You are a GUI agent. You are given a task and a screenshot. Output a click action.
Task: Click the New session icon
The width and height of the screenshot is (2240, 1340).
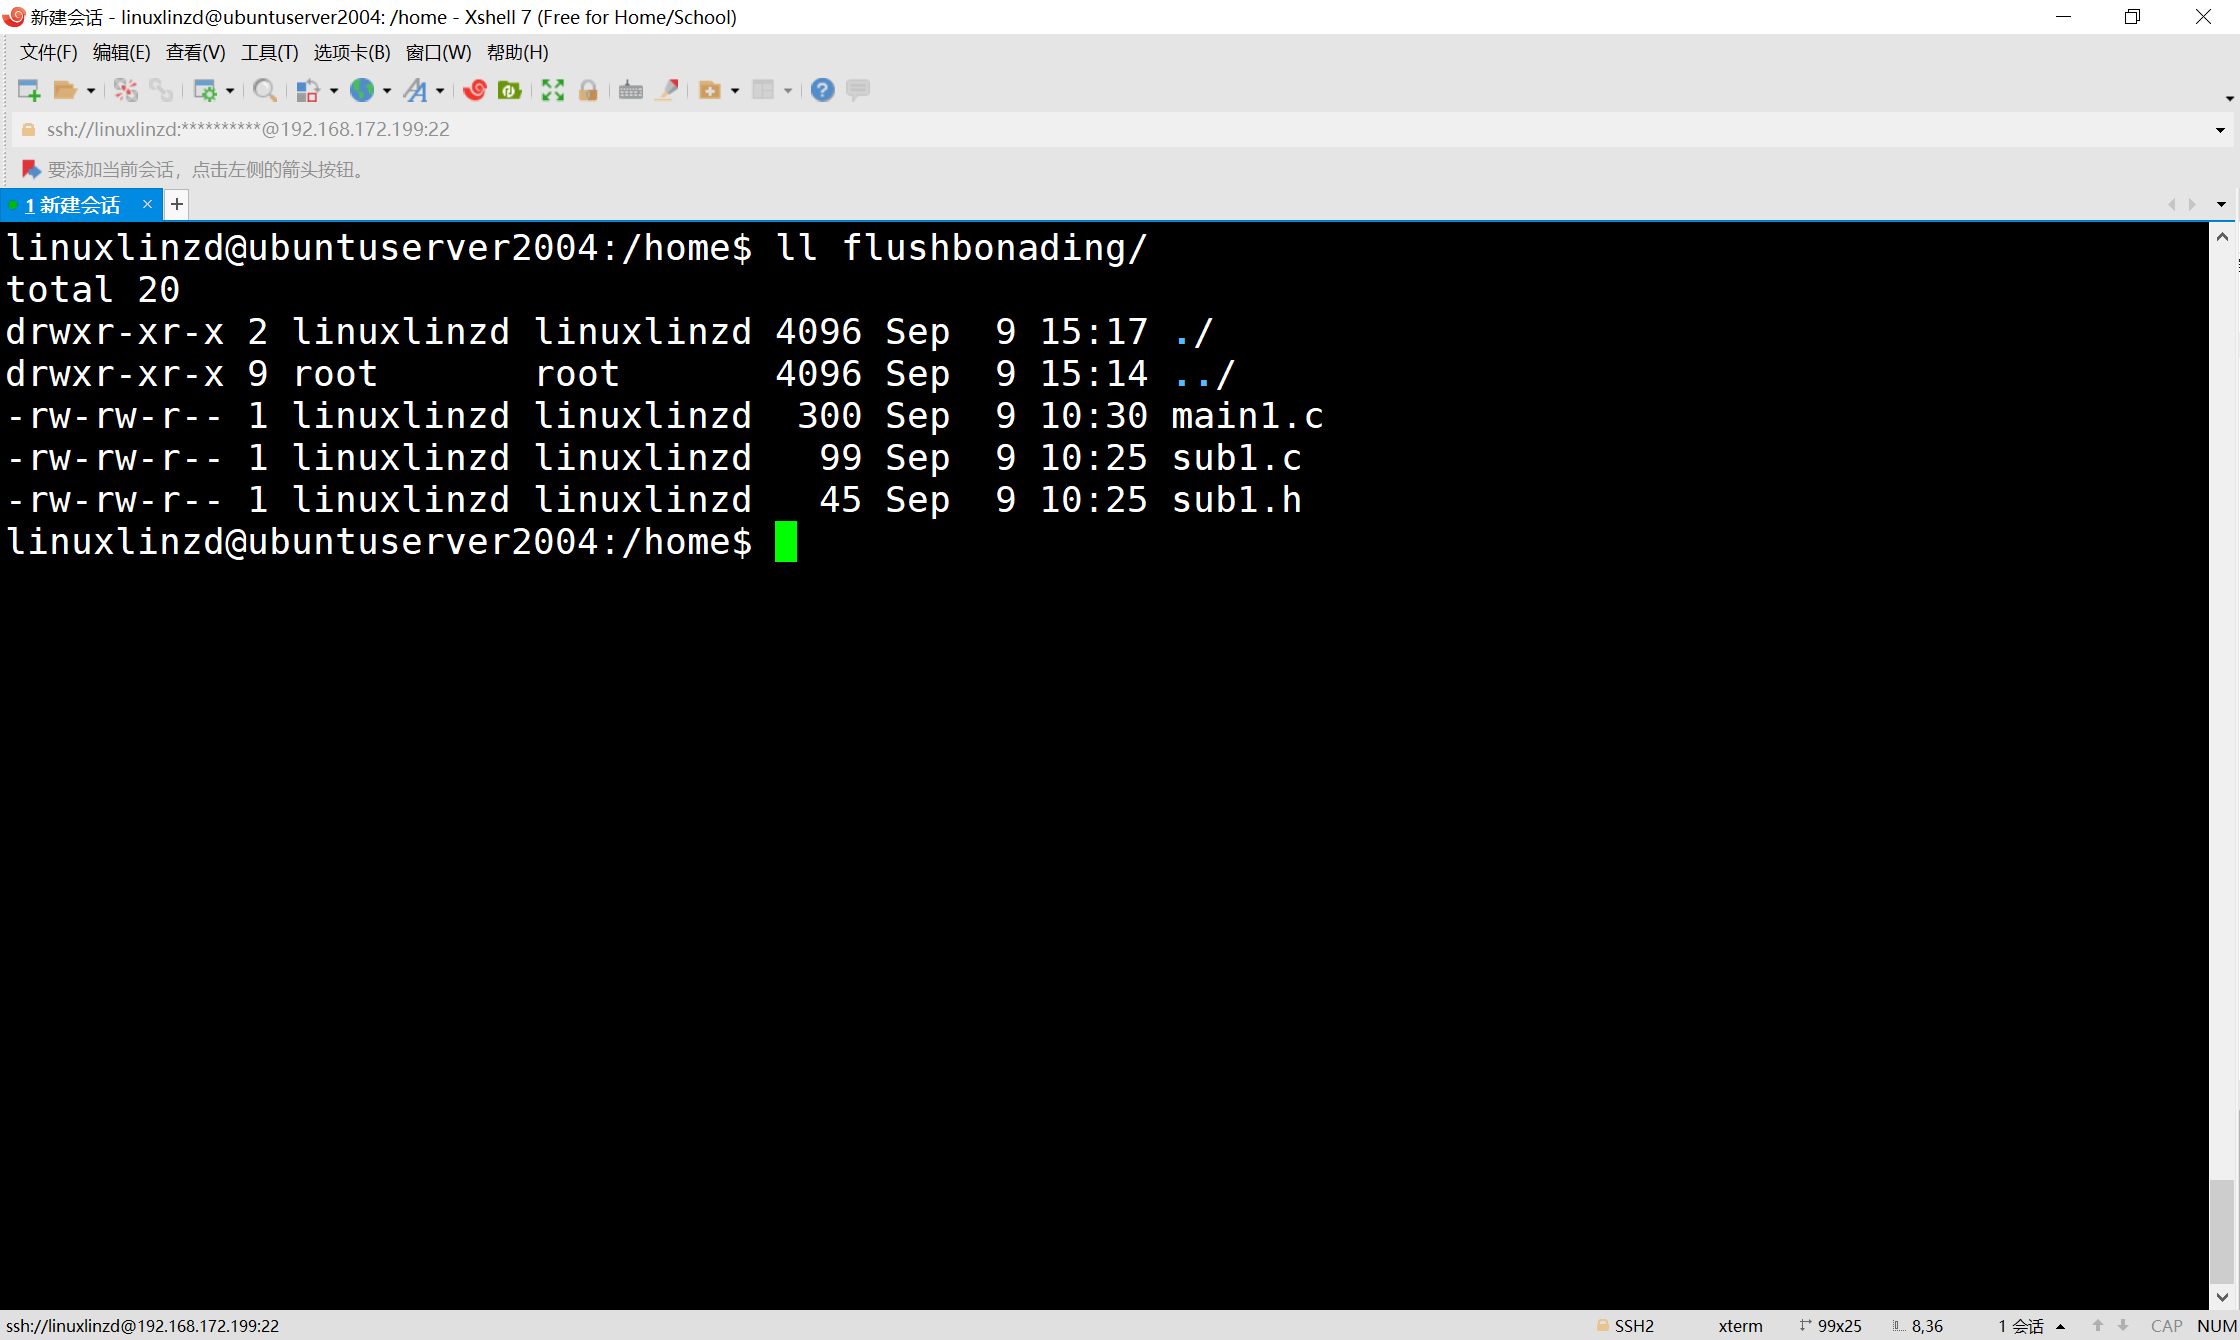[28, 90]
